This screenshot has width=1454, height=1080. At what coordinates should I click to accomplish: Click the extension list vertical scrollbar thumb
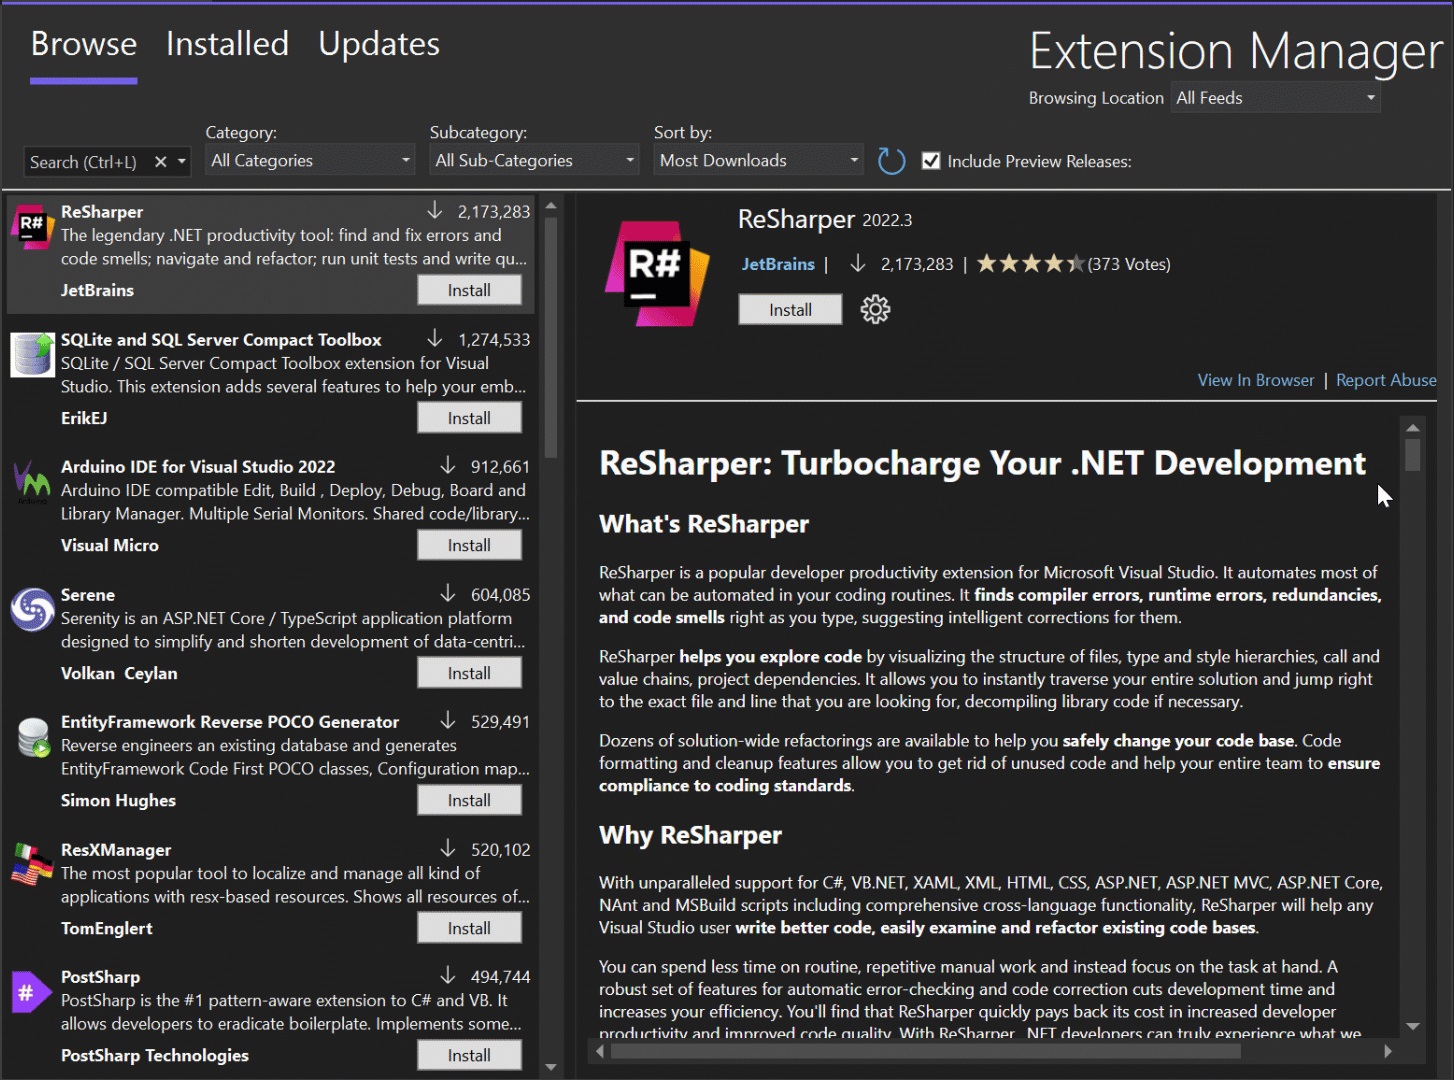pyautogui.click(x=551, y=337)
